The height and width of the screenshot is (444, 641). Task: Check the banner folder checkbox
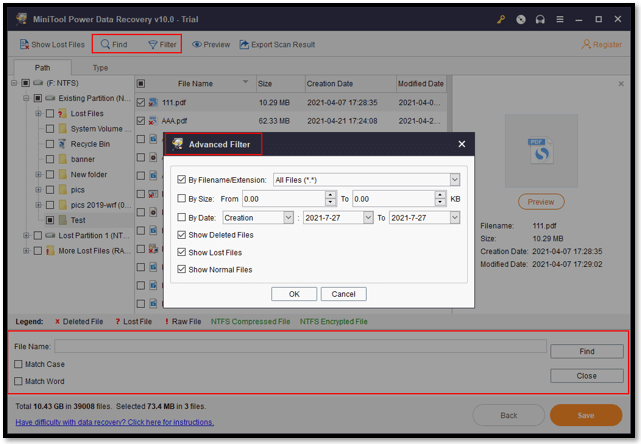coord(50,159)
